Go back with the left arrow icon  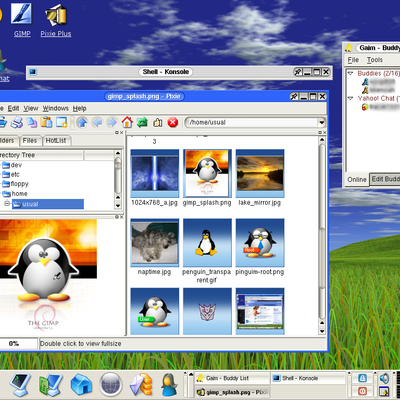[x=97, y=122]
